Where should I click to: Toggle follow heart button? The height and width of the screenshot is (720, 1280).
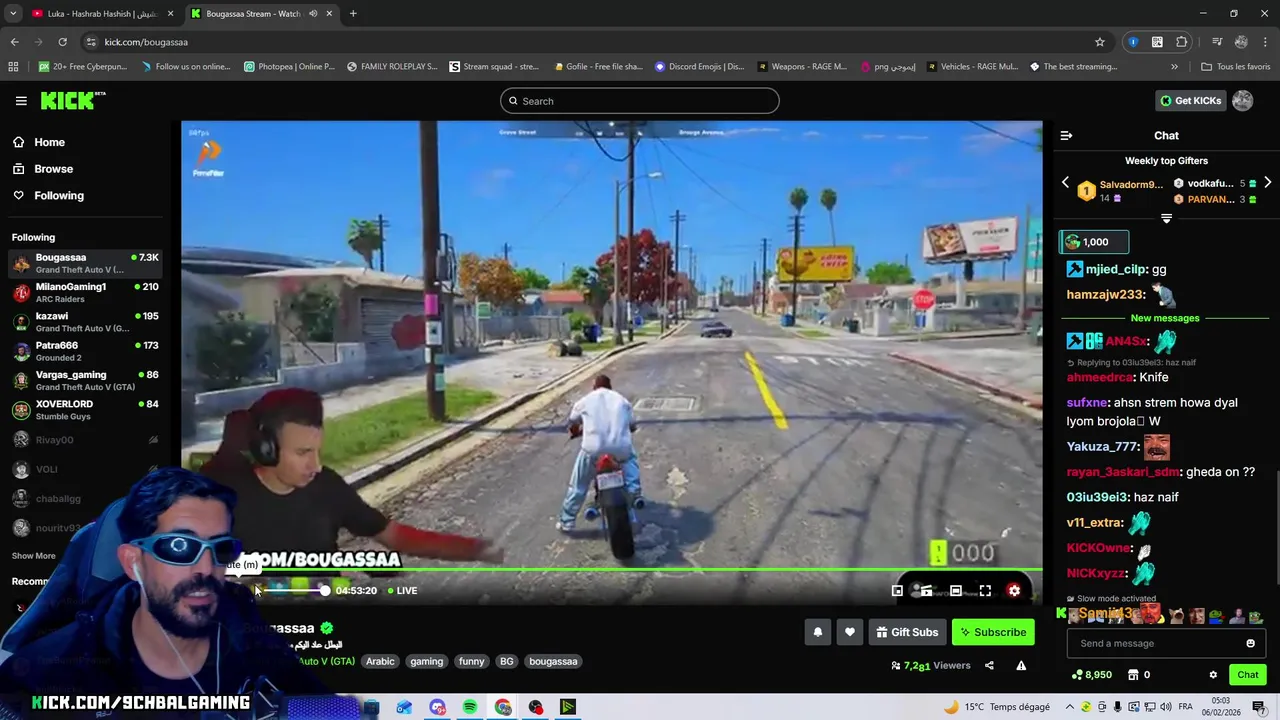[x=850, y=632]
